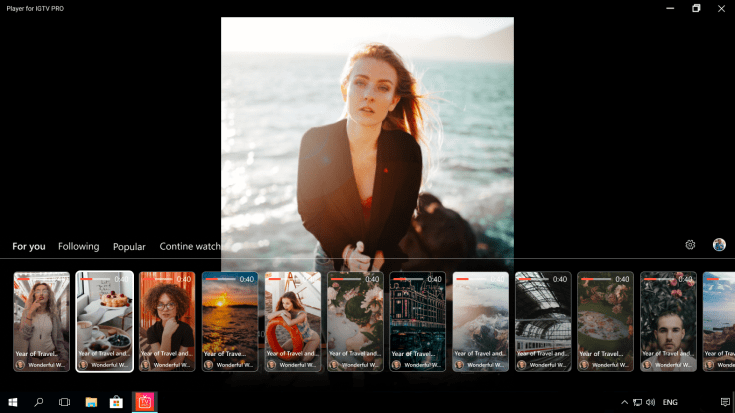This screenshot has width=735, height=413.
Task: Open the settings gear icon
Action: pyautogui.click(x=690, y=245)
